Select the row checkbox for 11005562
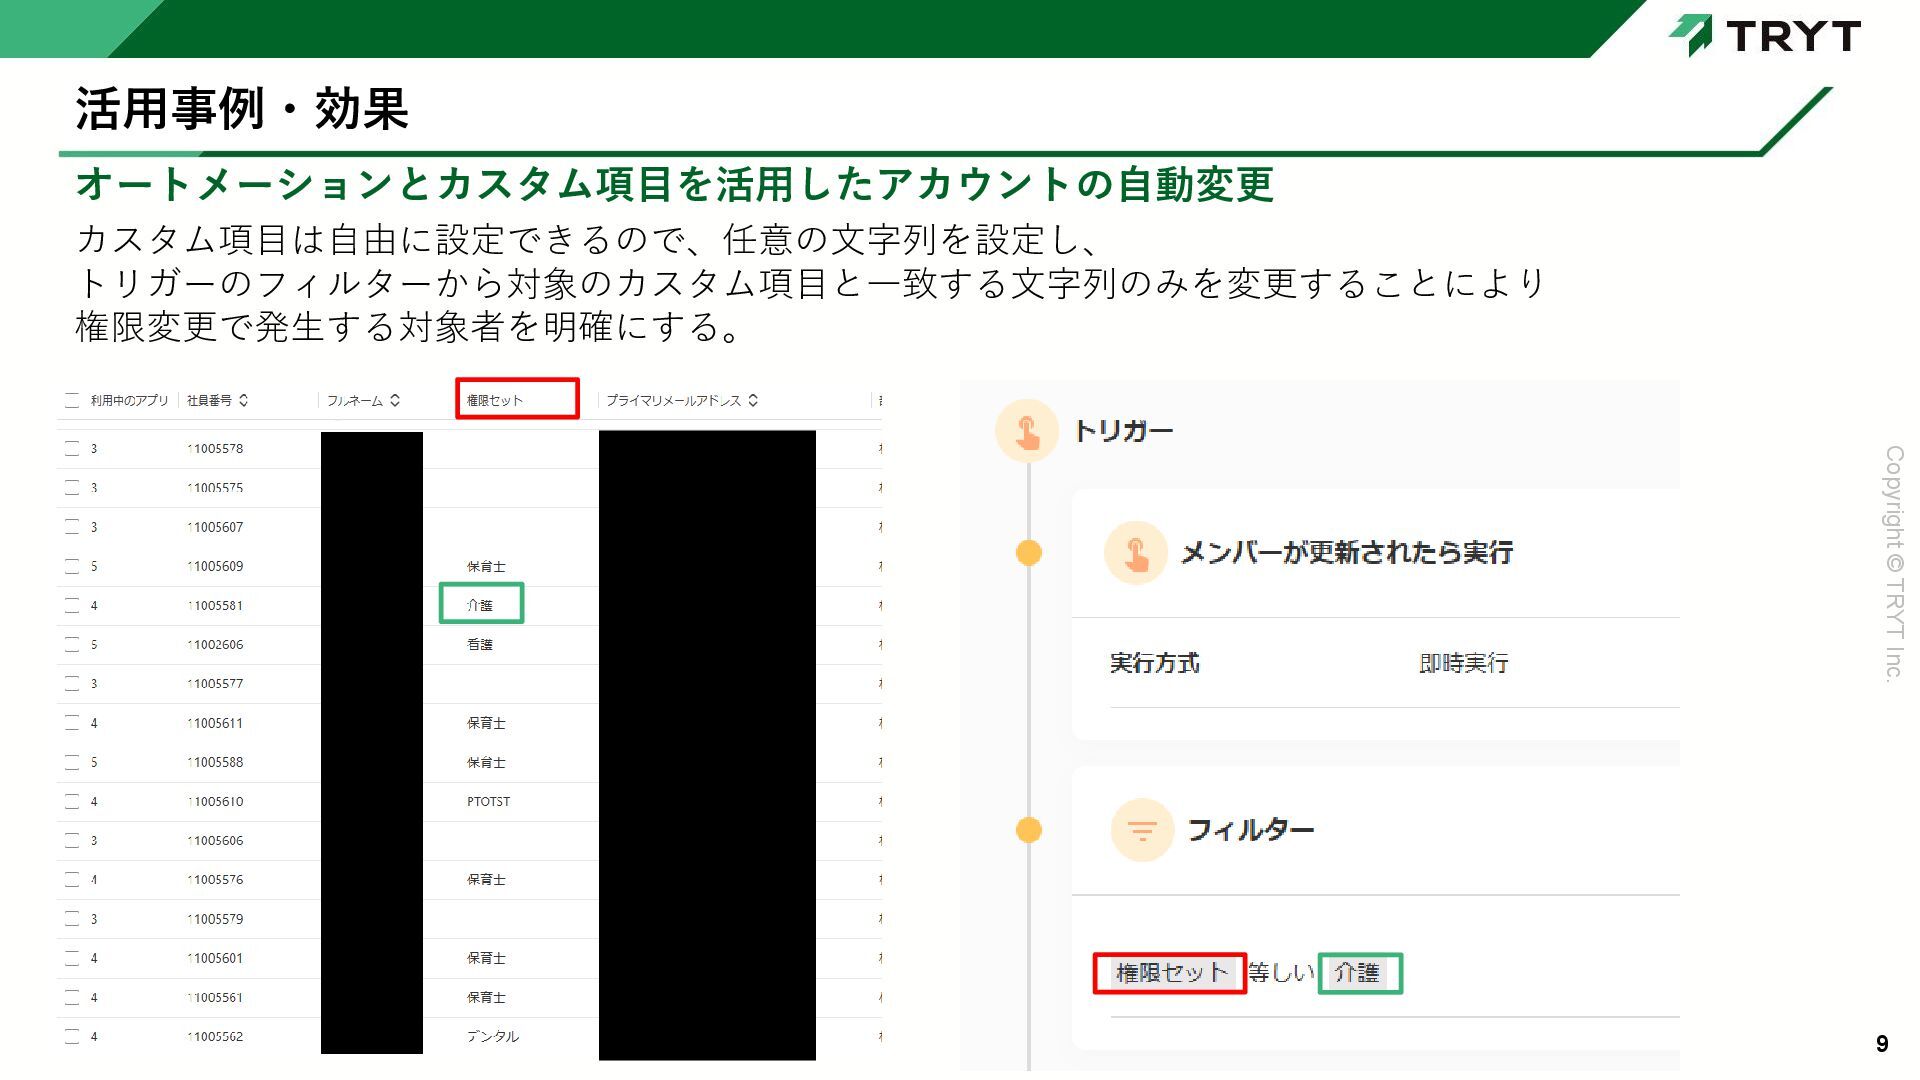Image resolution: width=1920 pixels, height=1080 pixels. click(x=72, y=1037)
